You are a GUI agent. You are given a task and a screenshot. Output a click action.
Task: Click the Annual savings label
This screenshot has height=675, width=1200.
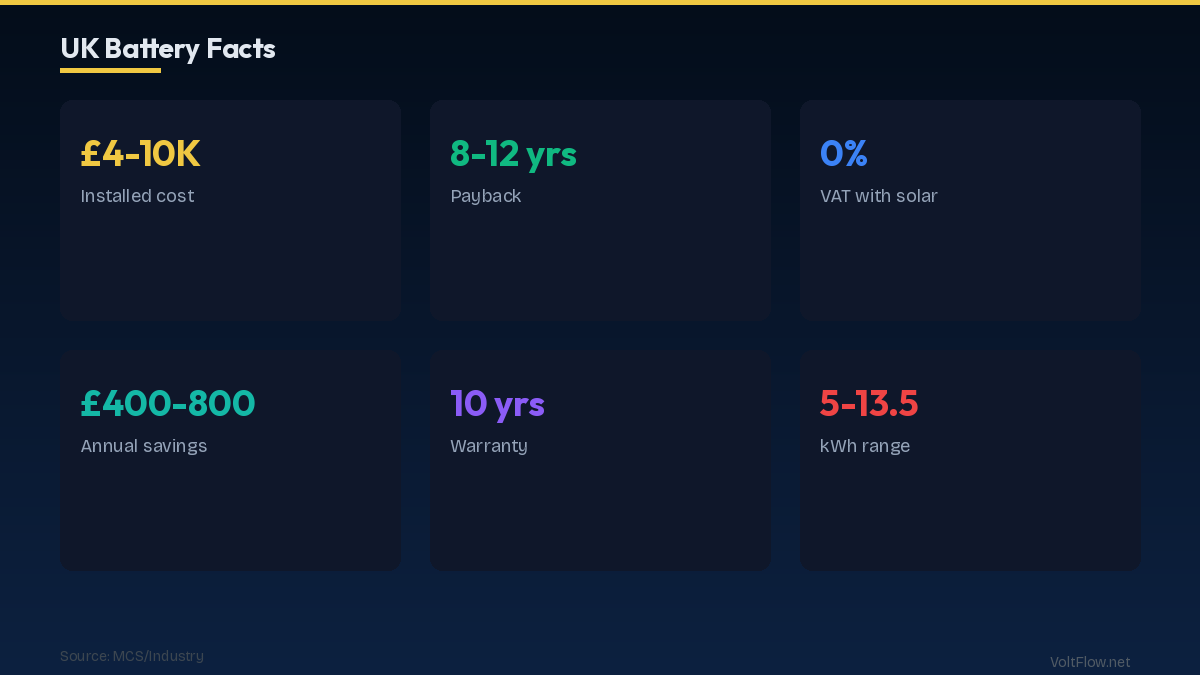coord(144,446)
